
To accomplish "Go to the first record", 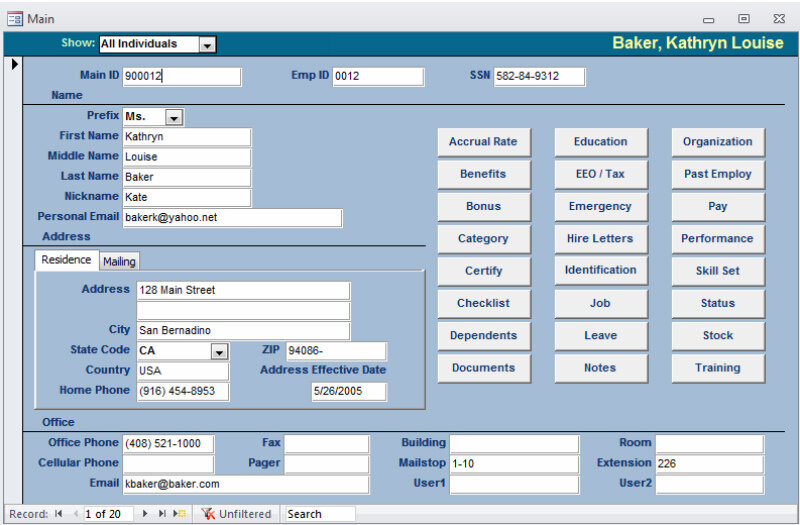I will pyautogui.click(x=58, y=514).
